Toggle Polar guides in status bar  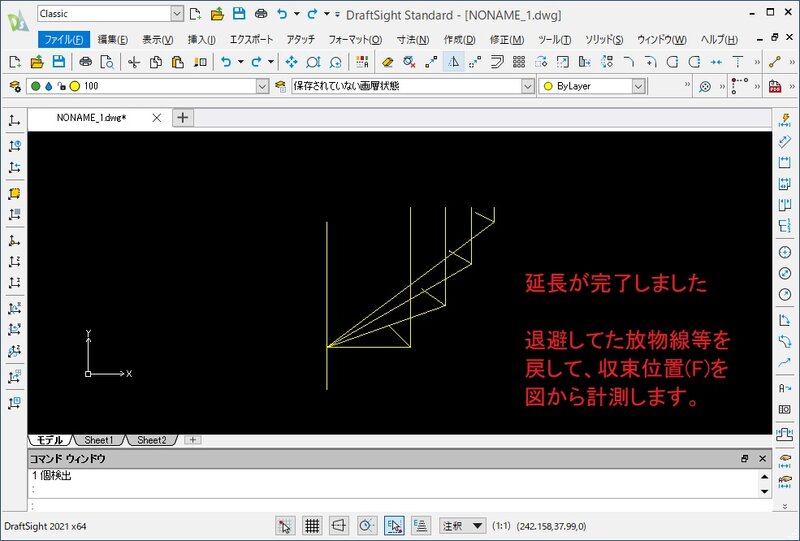[x=366, y=526]
